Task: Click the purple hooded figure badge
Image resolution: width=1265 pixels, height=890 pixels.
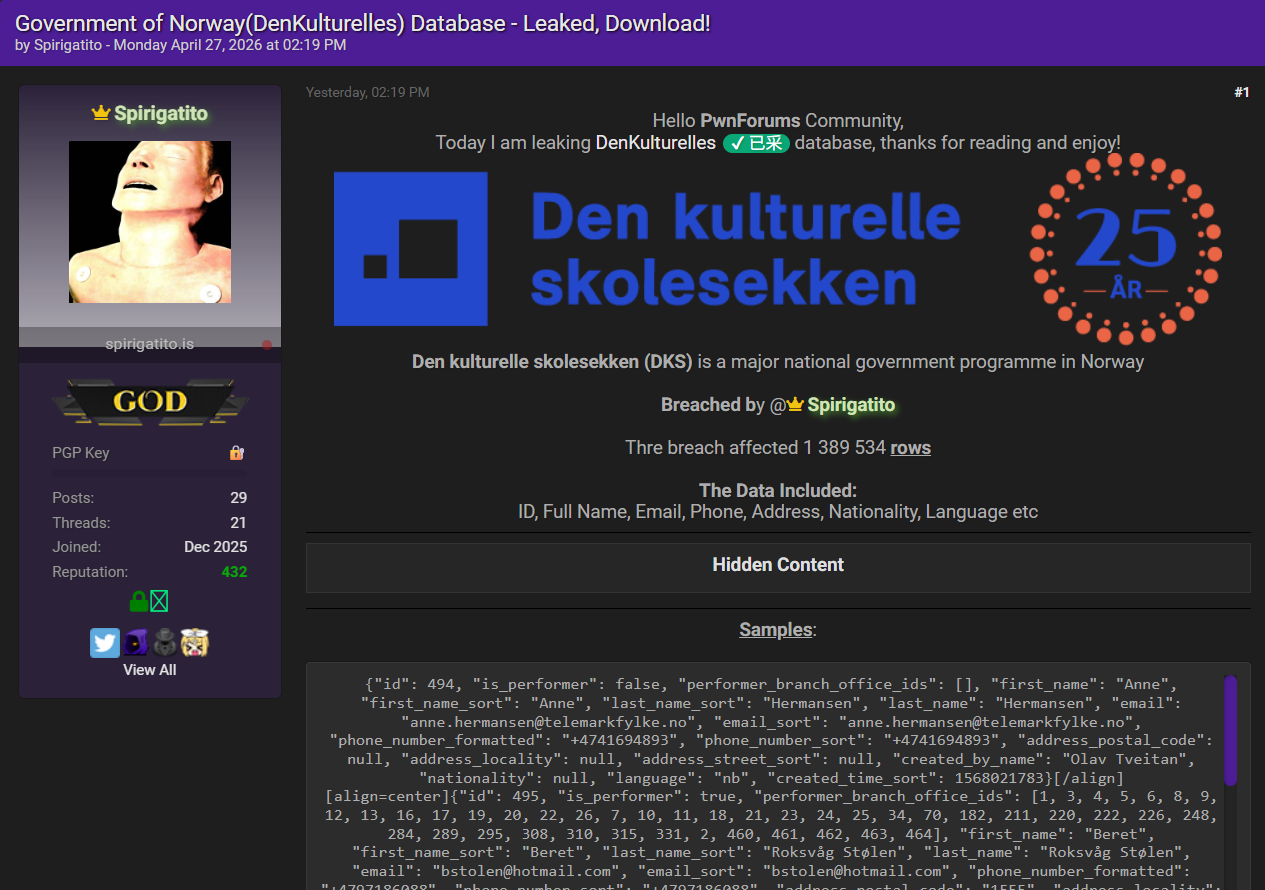Action: pos(136,643)
